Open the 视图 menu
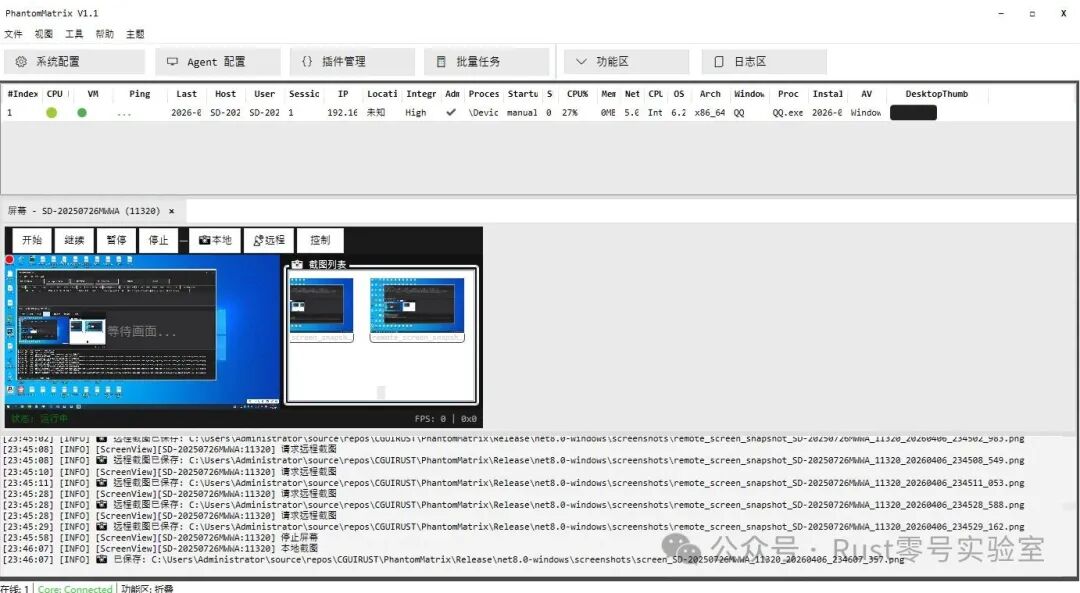Screen dimensions: 1080x593 pos(43,34)
